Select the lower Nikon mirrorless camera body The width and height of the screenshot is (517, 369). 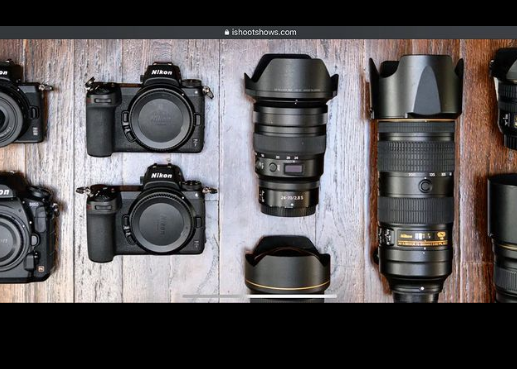[x=147, y=213]
